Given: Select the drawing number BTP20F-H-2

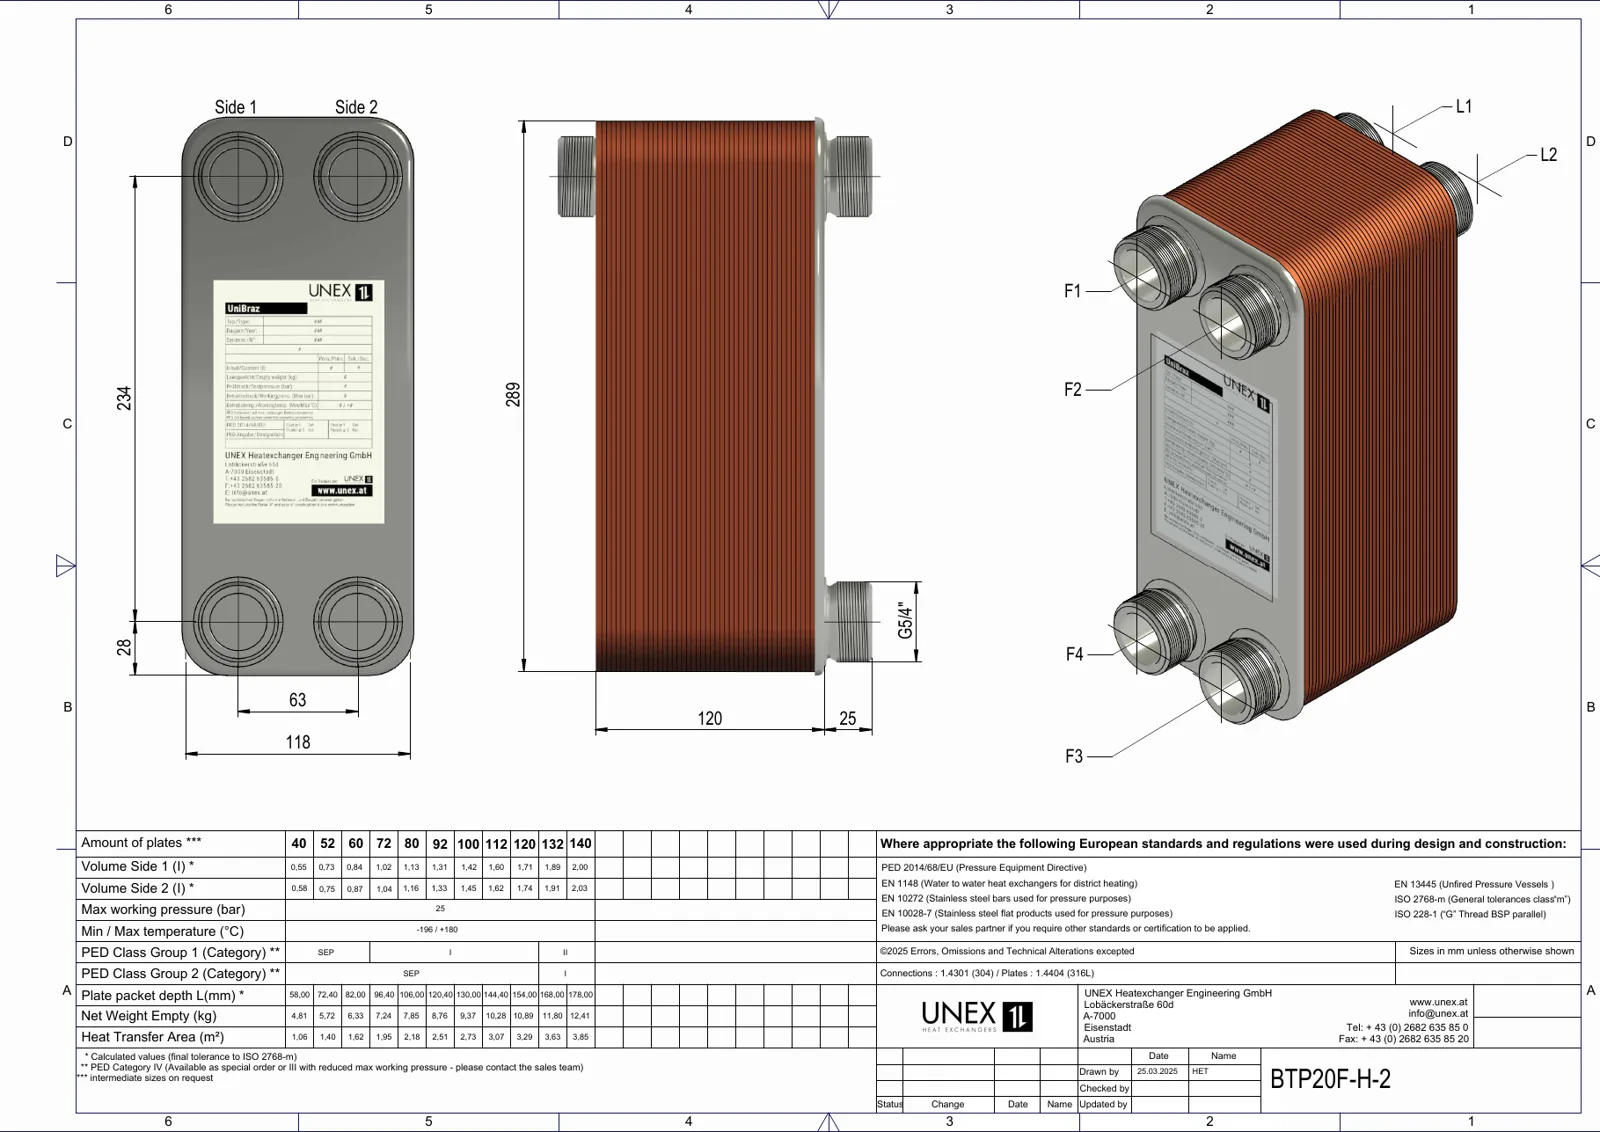Looking at the screenshot, I should click(1330, 1079).
